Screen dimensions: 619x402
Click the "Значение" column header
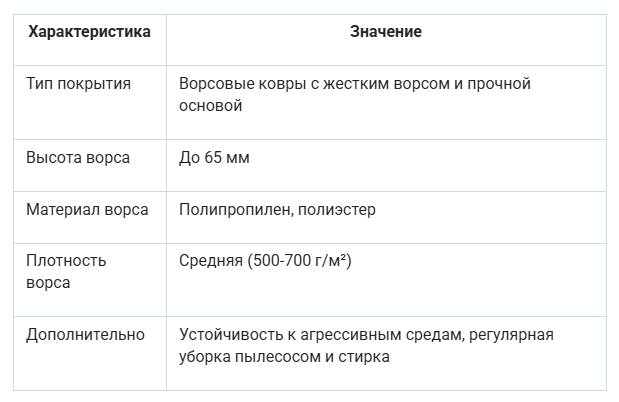tap(385, 32)
